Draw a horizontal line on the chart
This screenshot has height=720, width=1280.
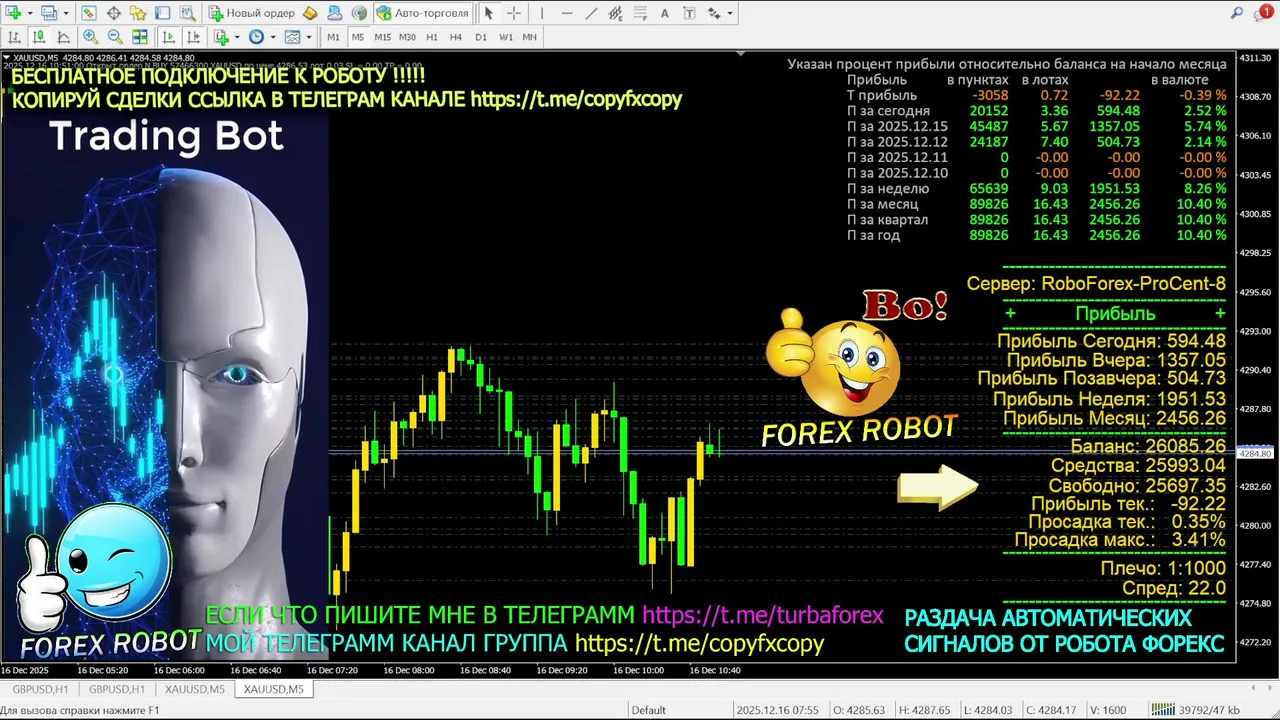[567, 13]
